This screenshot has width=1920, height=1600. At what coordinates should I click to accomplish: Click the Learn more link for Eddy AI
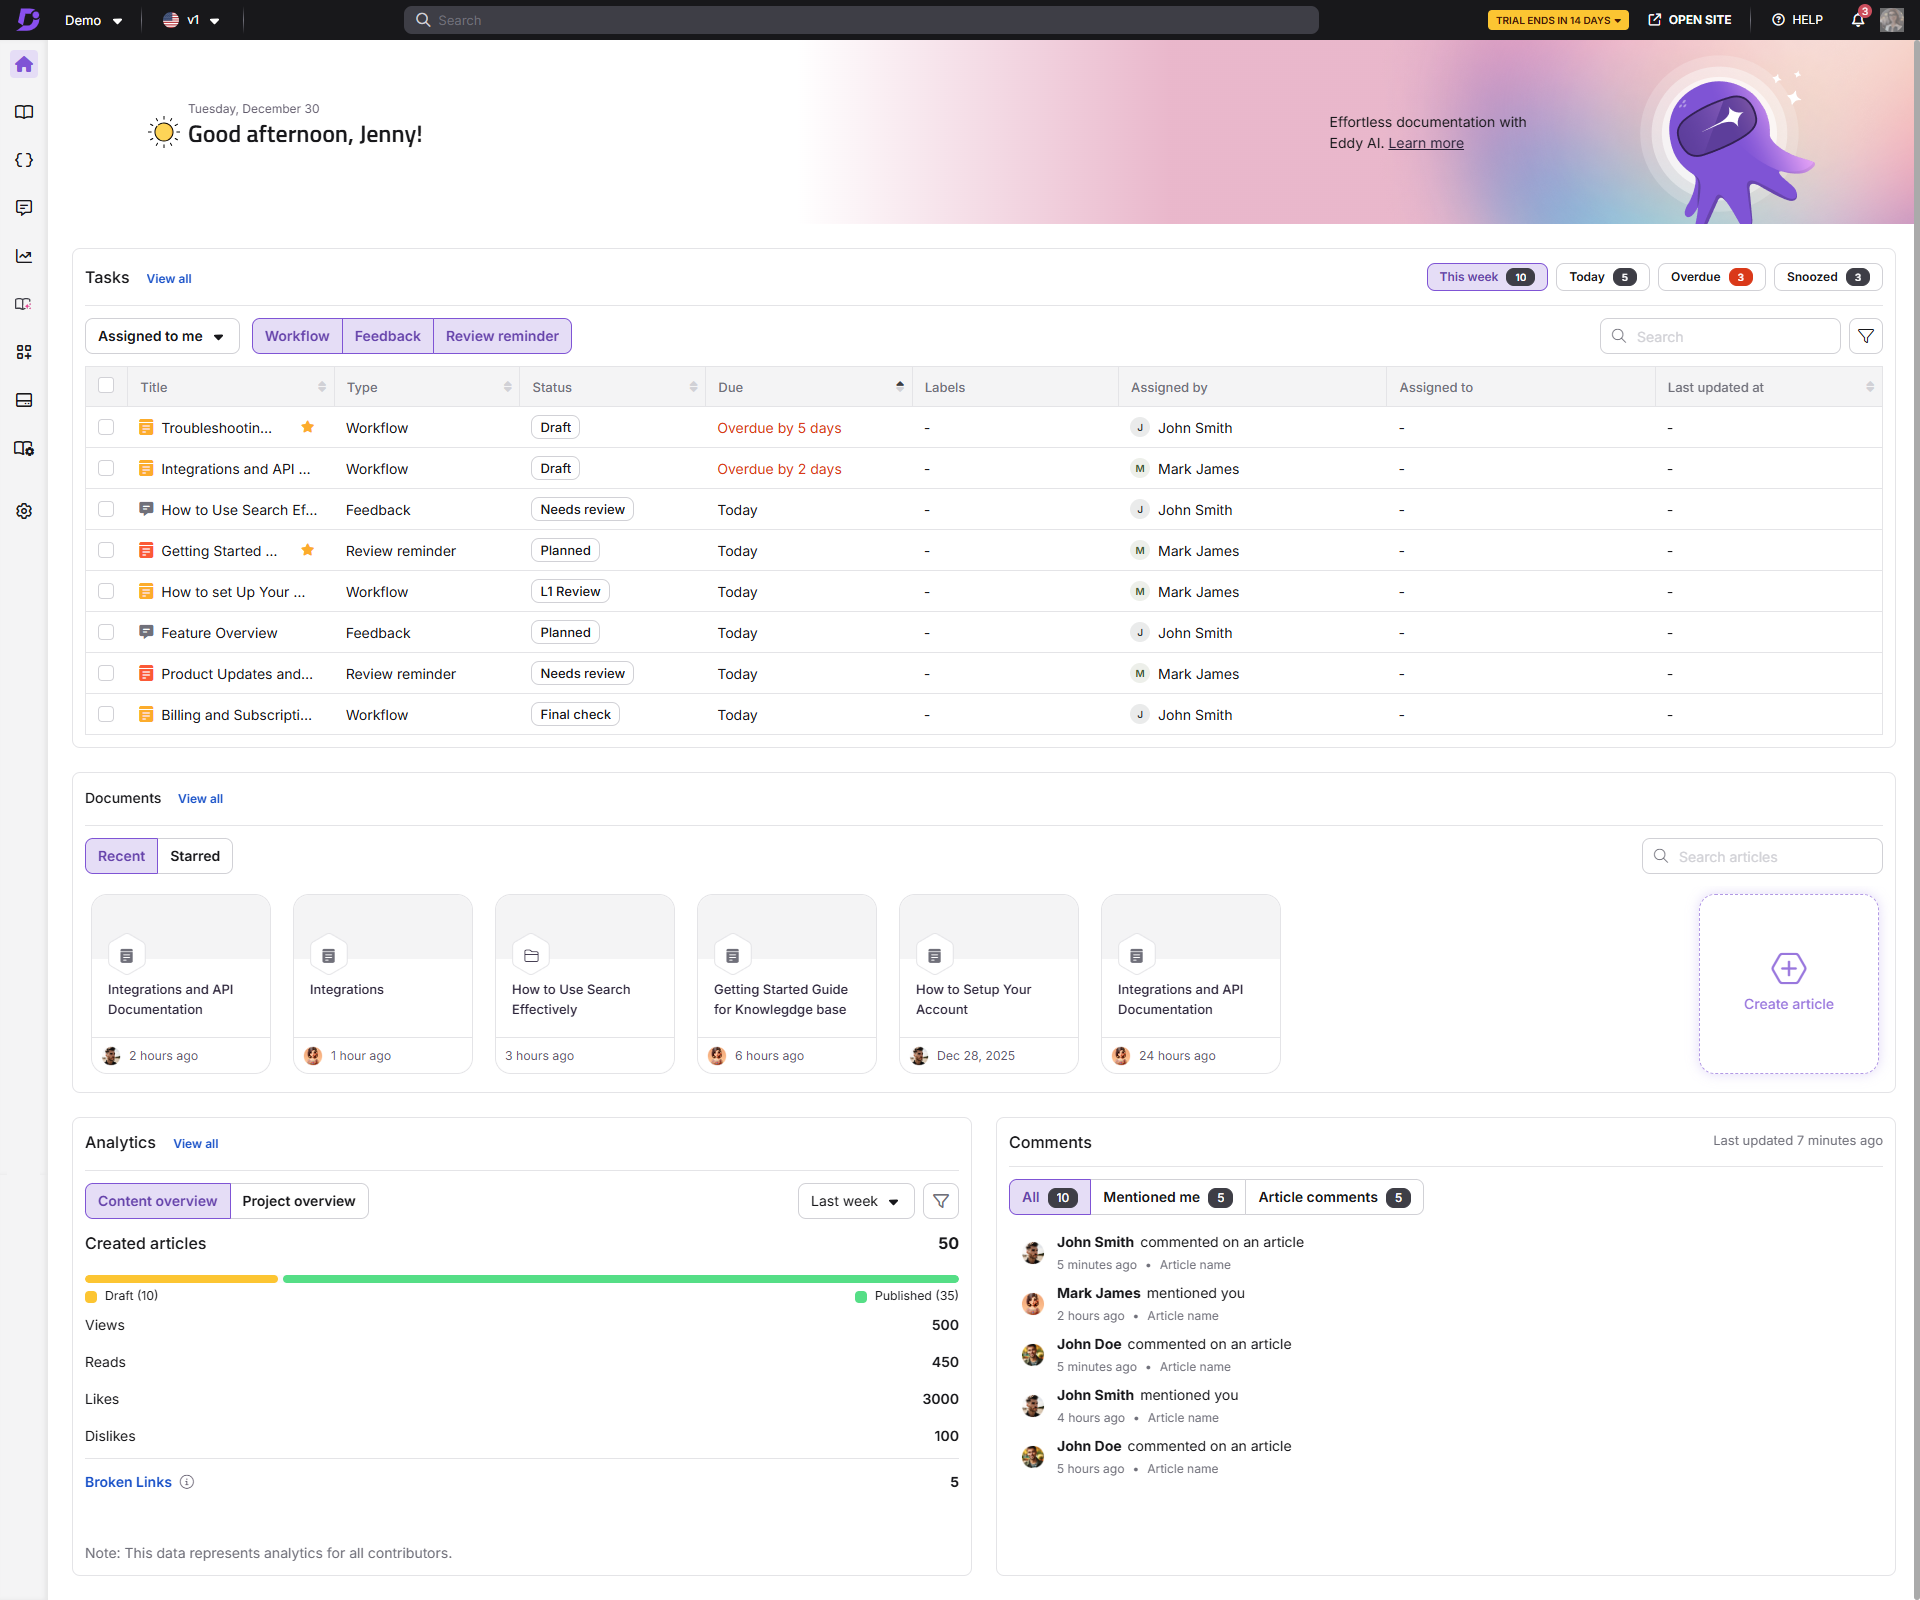pyautogui.click(x=1425, y=143)
